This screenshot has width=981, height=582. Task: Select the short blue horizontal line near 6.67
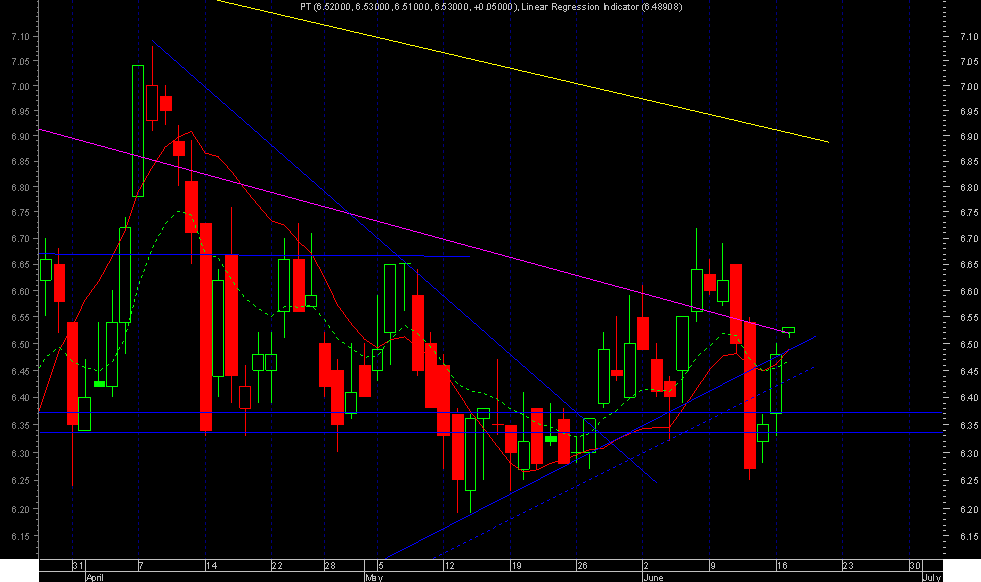coord(254,255)
